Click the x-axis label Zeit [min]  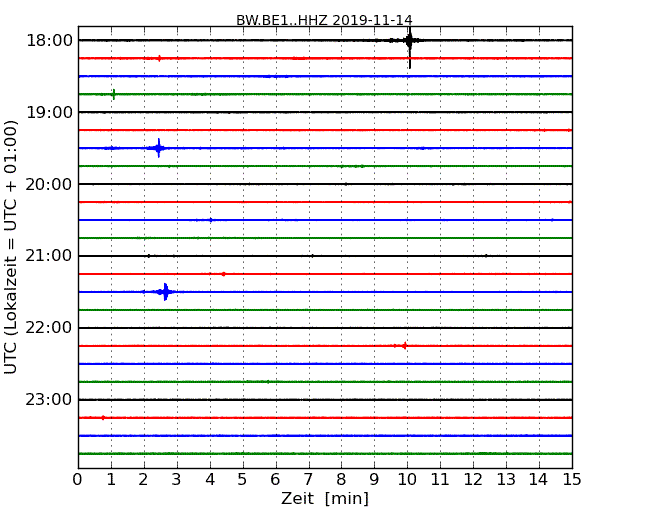tap(325, 498)
